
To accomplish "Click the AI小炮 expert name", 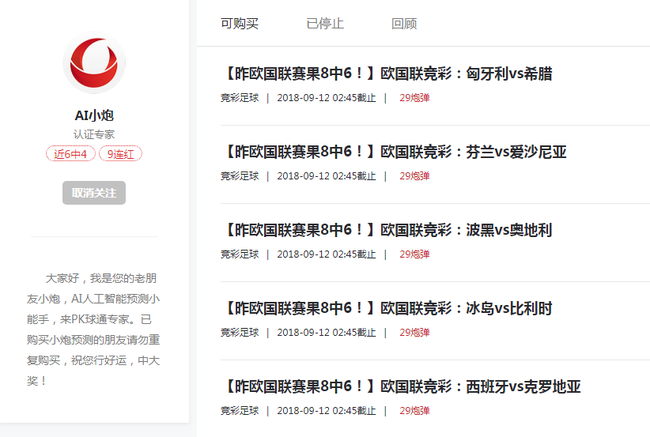I will click(x=94, y=115).
